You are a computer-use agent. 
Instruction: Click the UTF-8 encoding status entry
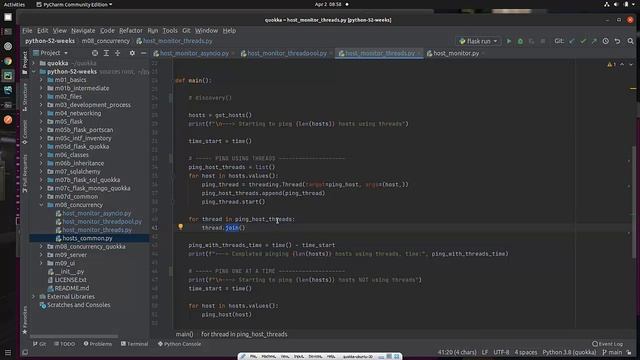tap(501, 352)
